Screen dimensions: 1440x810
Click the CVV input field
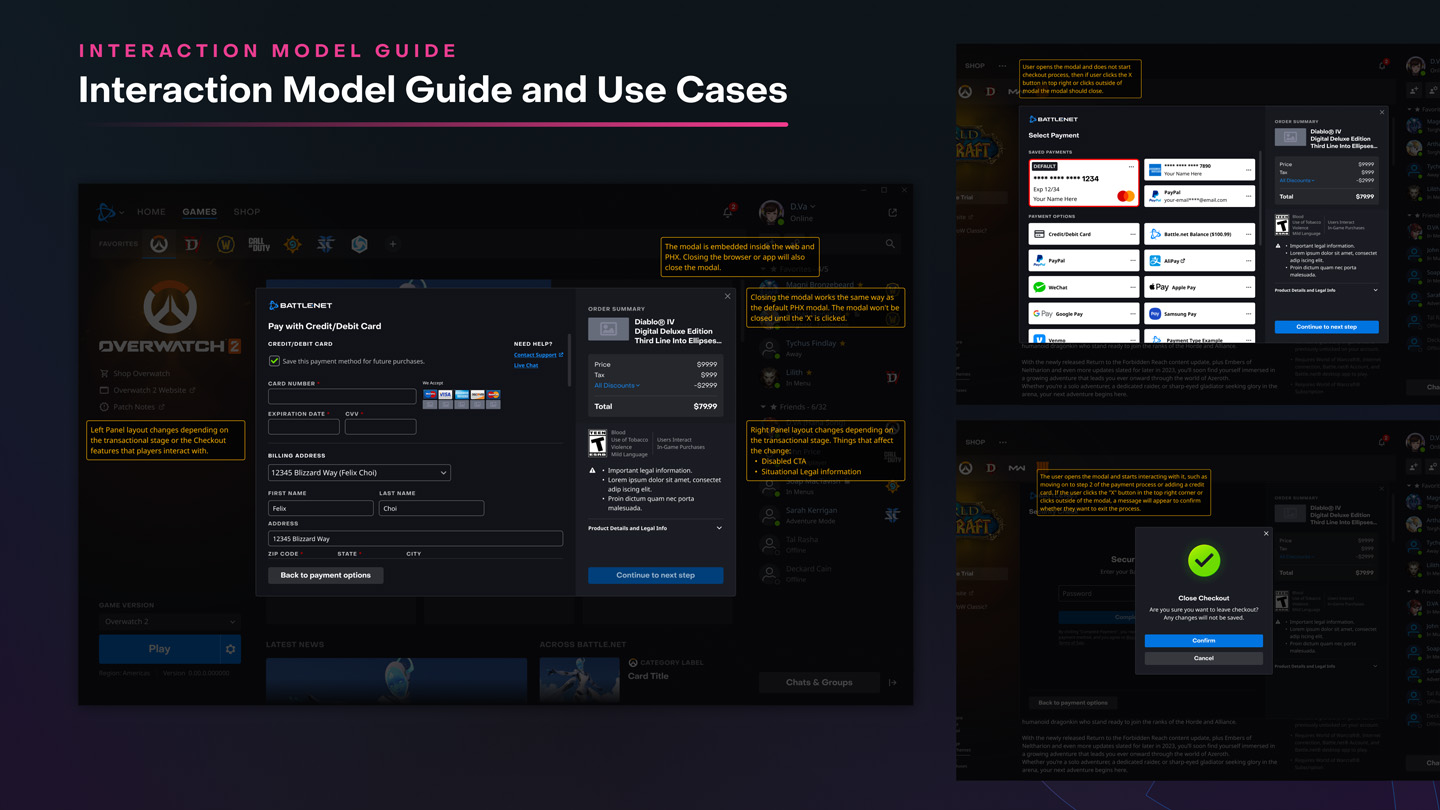[380, 426]
